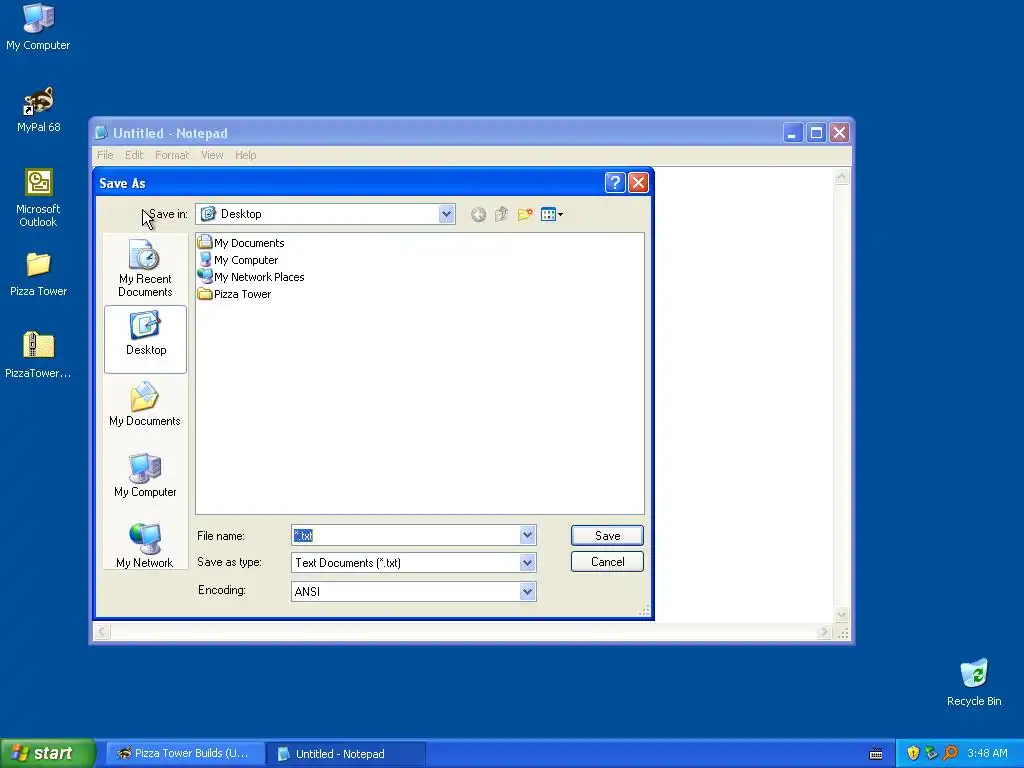Close the Save As dialog
Image resolution: width=1024 pixels, height=768 pixels.
638,183
